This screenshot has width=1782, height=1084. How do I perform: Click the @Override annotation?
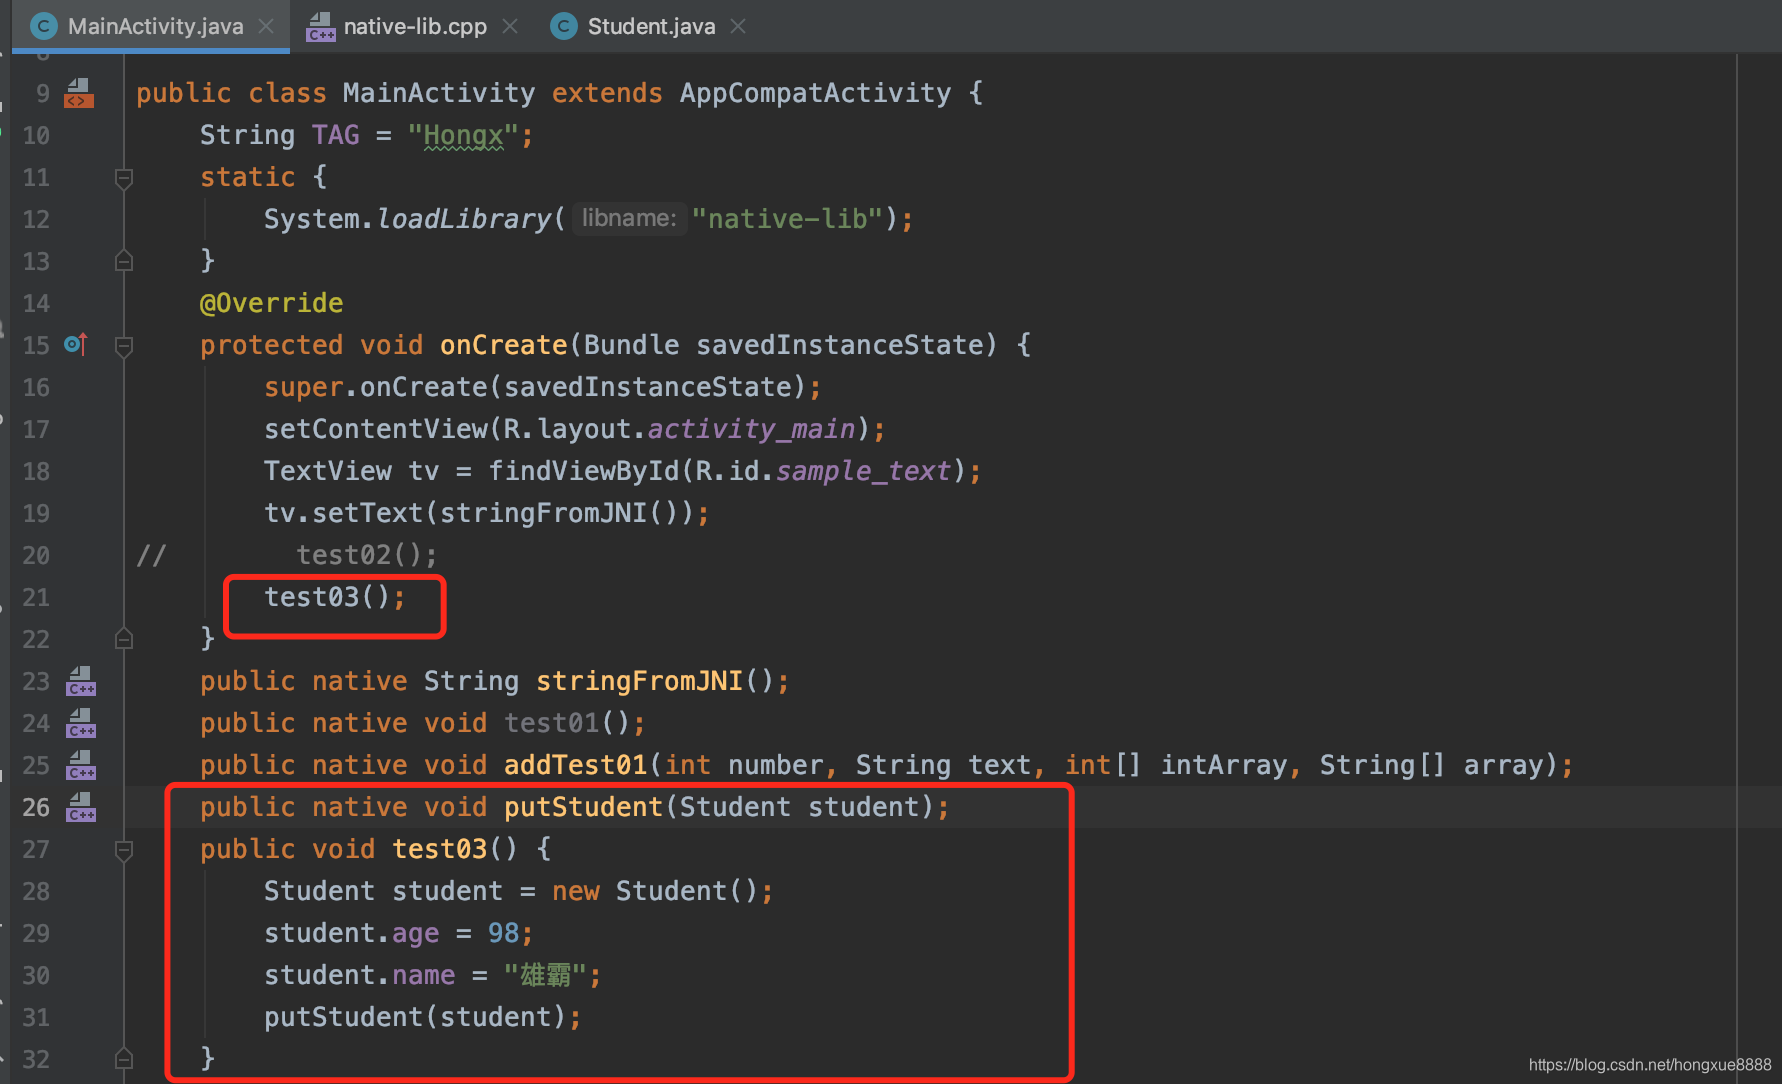tap(271, 303)
